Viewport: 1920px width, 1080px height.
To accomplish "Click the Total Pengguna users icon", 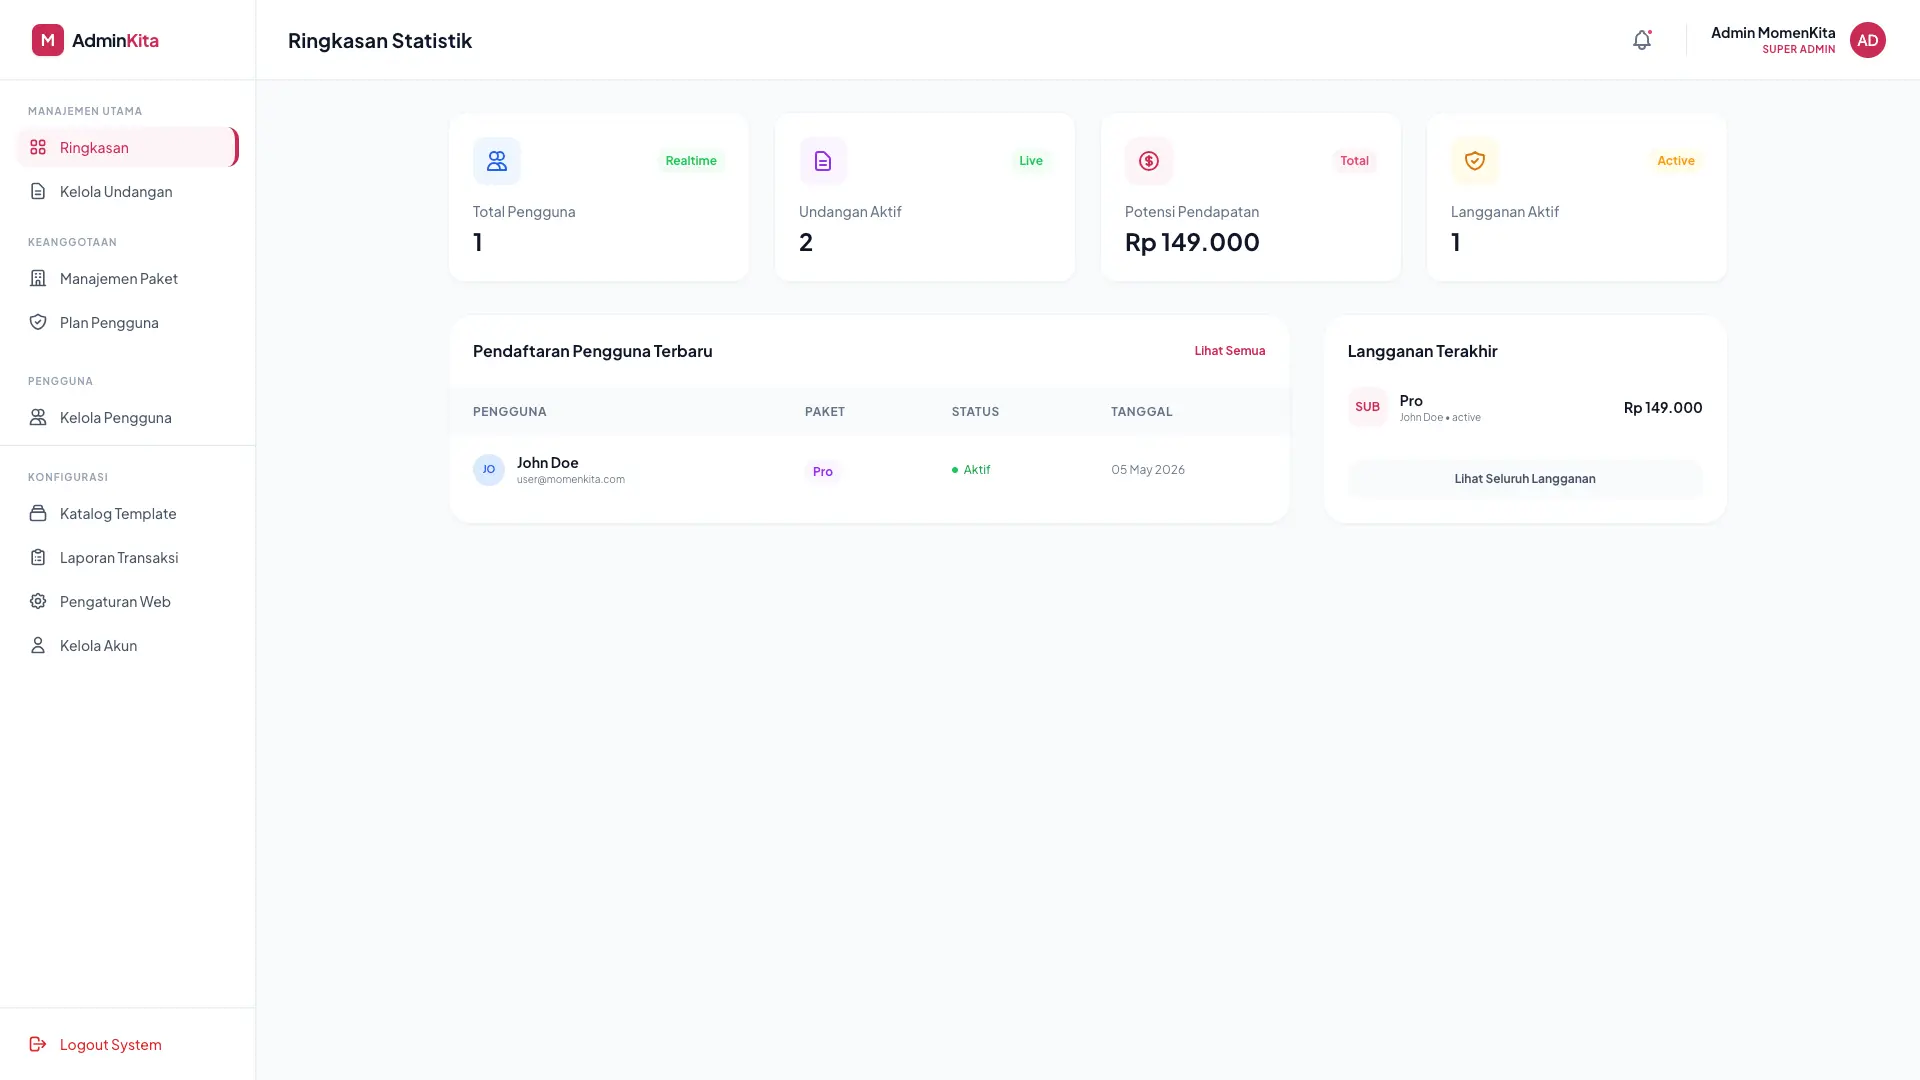I will click(x=497, y=161).
